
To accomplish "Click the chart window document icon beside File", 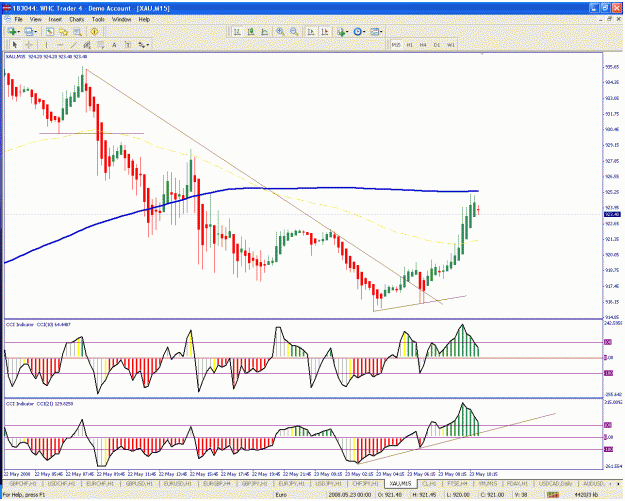I will (8, 19).
